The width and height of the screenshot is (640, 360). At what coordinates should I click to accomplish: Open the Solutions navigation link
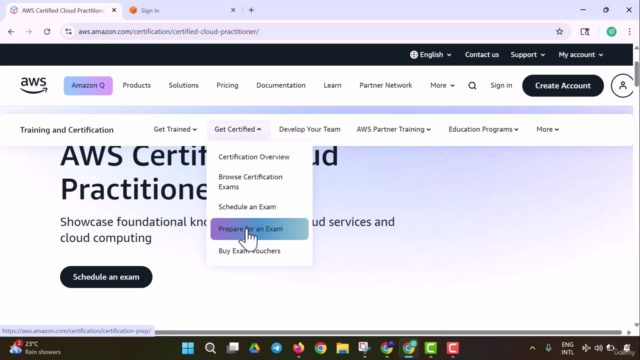183,85
